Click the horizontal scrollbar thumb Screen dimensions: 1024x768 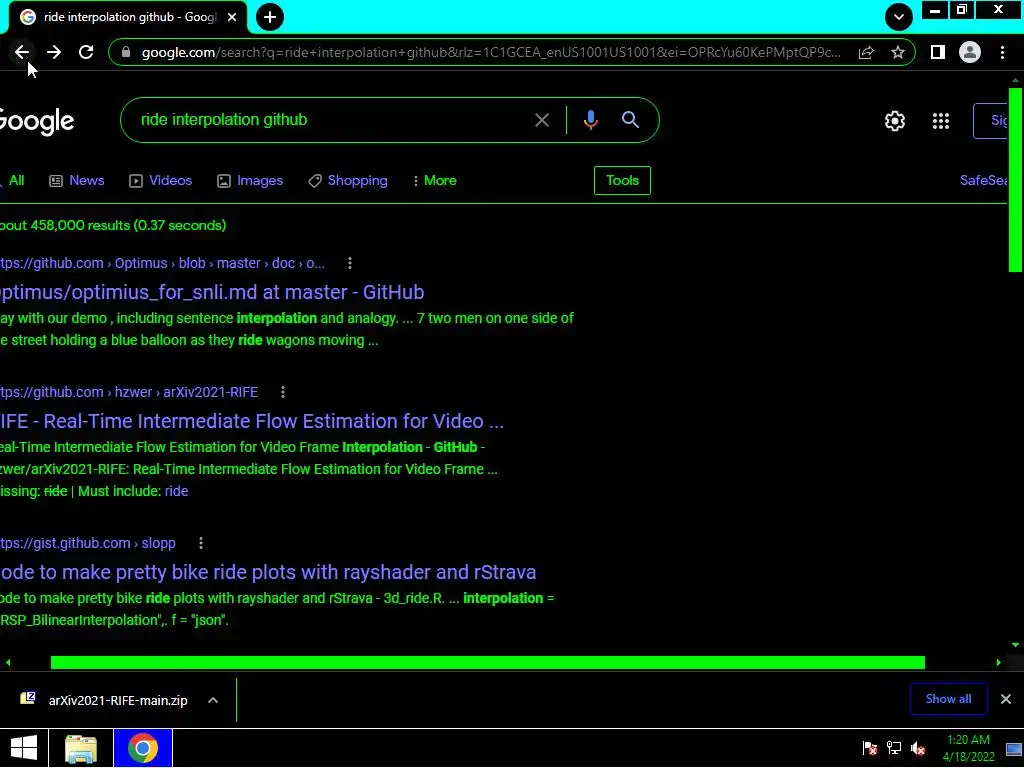click(487, 663)
